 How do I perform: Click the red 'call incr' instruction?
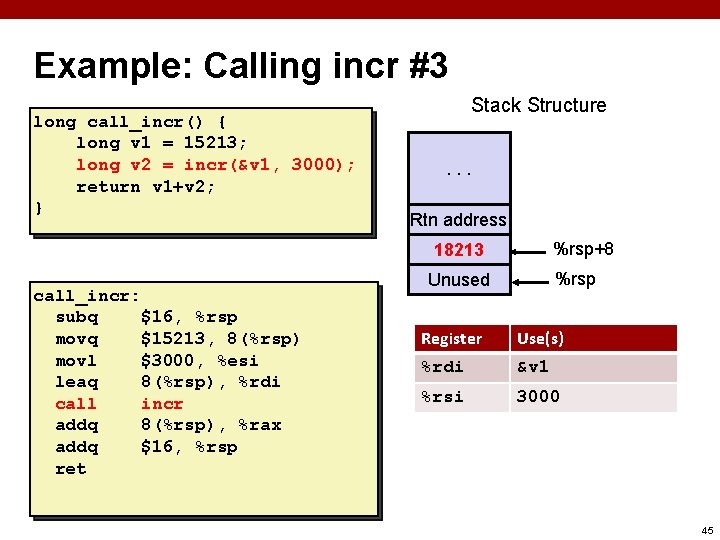pyautogui.click(x=119, y=404)
